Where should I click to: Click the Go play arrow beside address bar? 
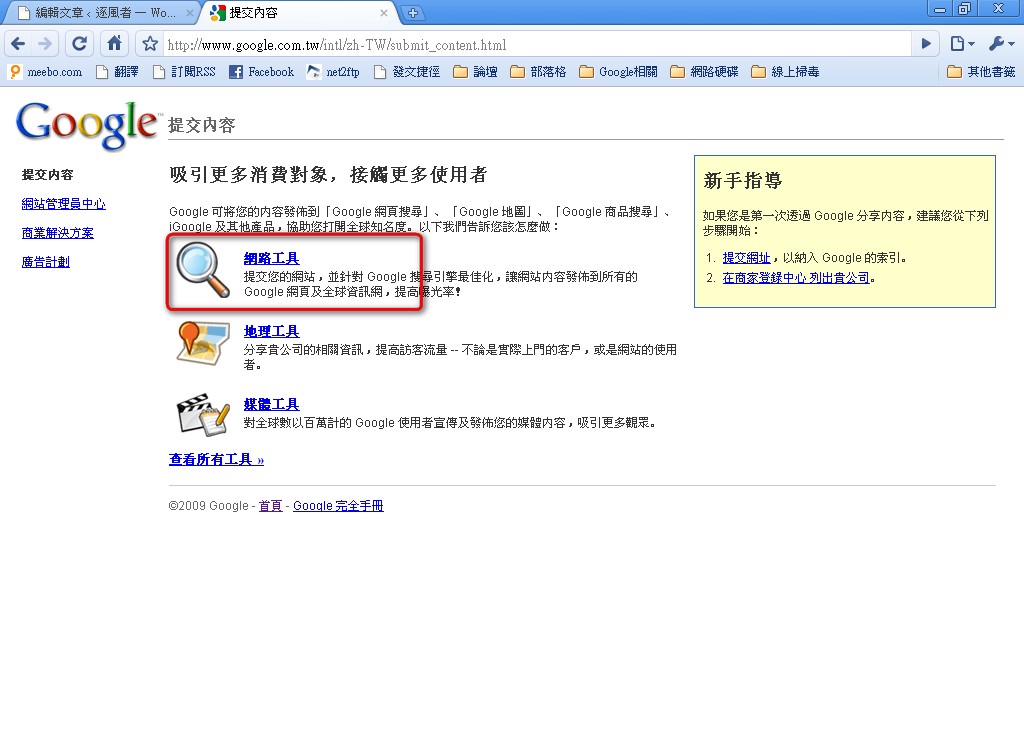[926, 44]
